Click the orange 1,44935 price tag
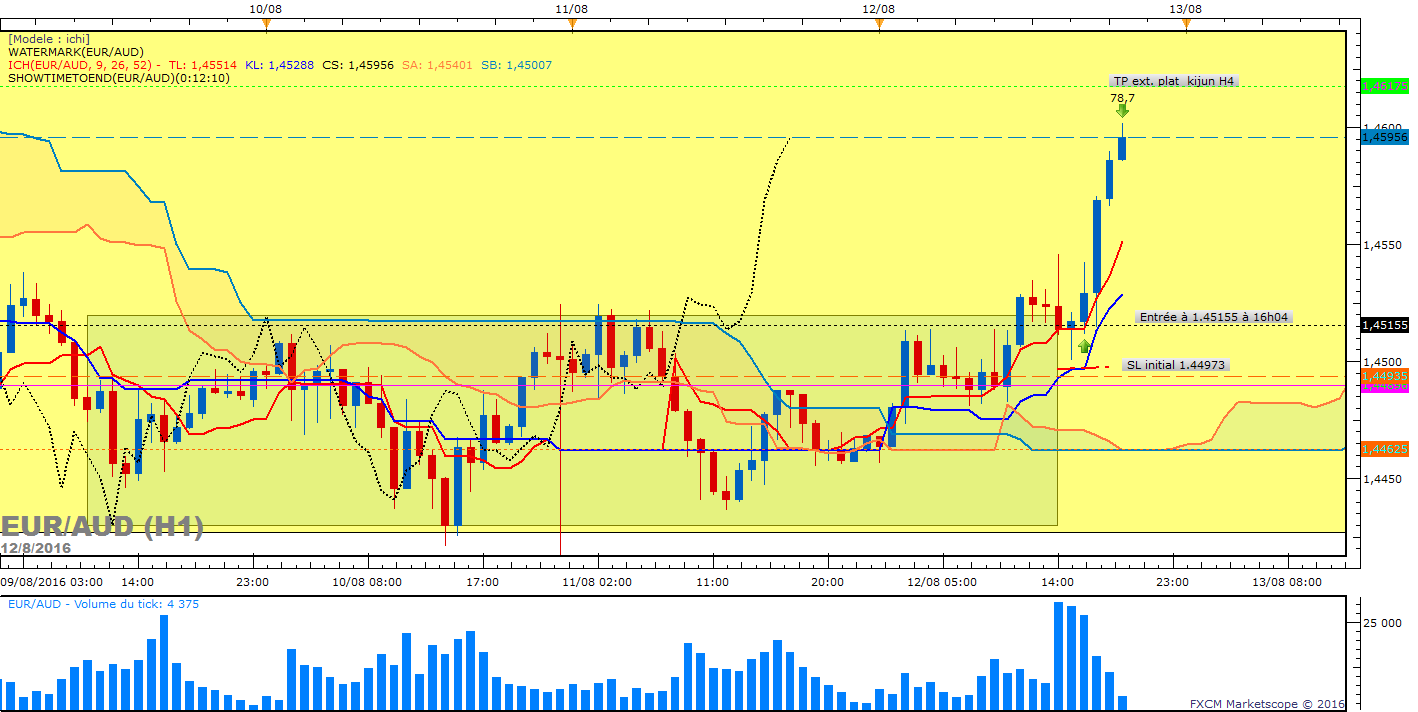Image resolution: width=1418 pixels, height=712 pixels. coord(1385,376)
